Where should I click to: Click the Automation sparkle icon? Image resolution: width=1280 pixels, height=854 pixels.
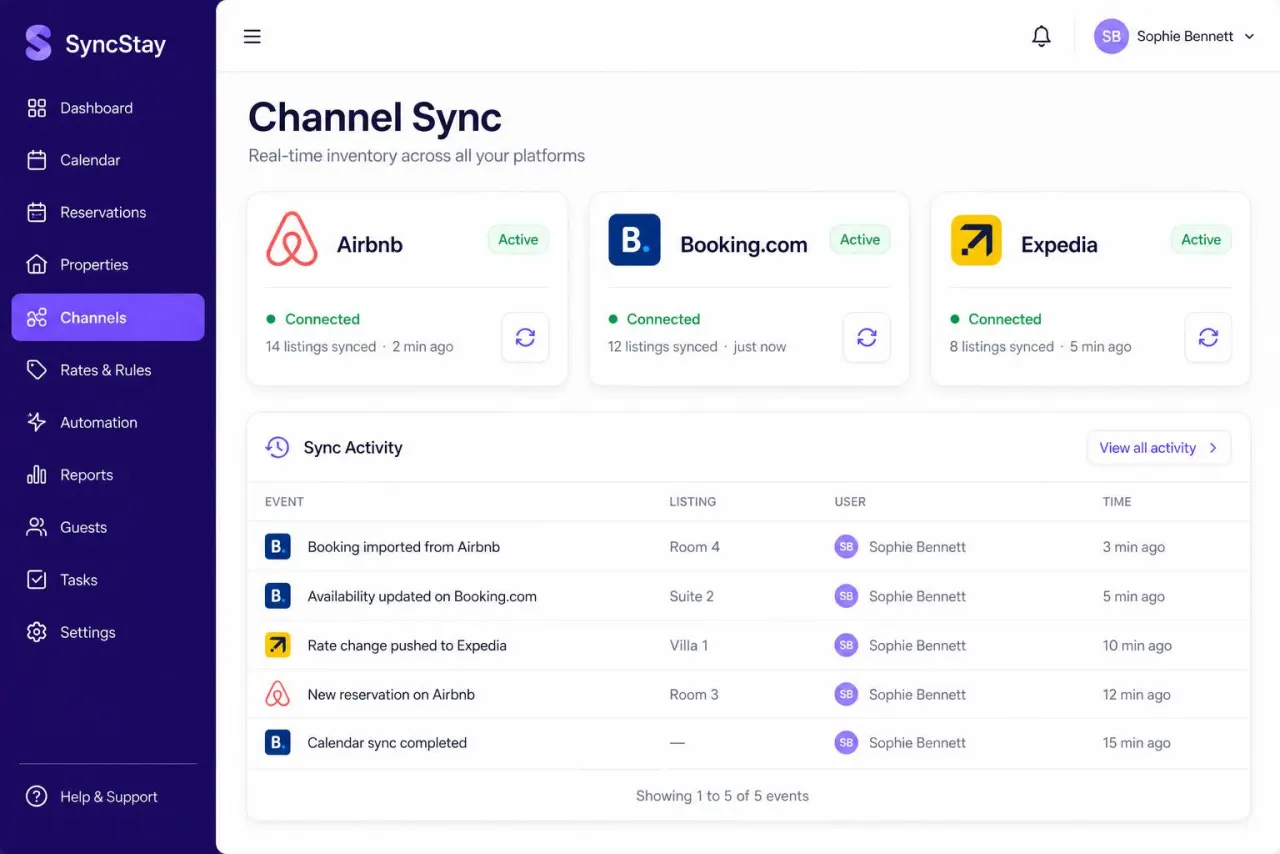(37, 422)
